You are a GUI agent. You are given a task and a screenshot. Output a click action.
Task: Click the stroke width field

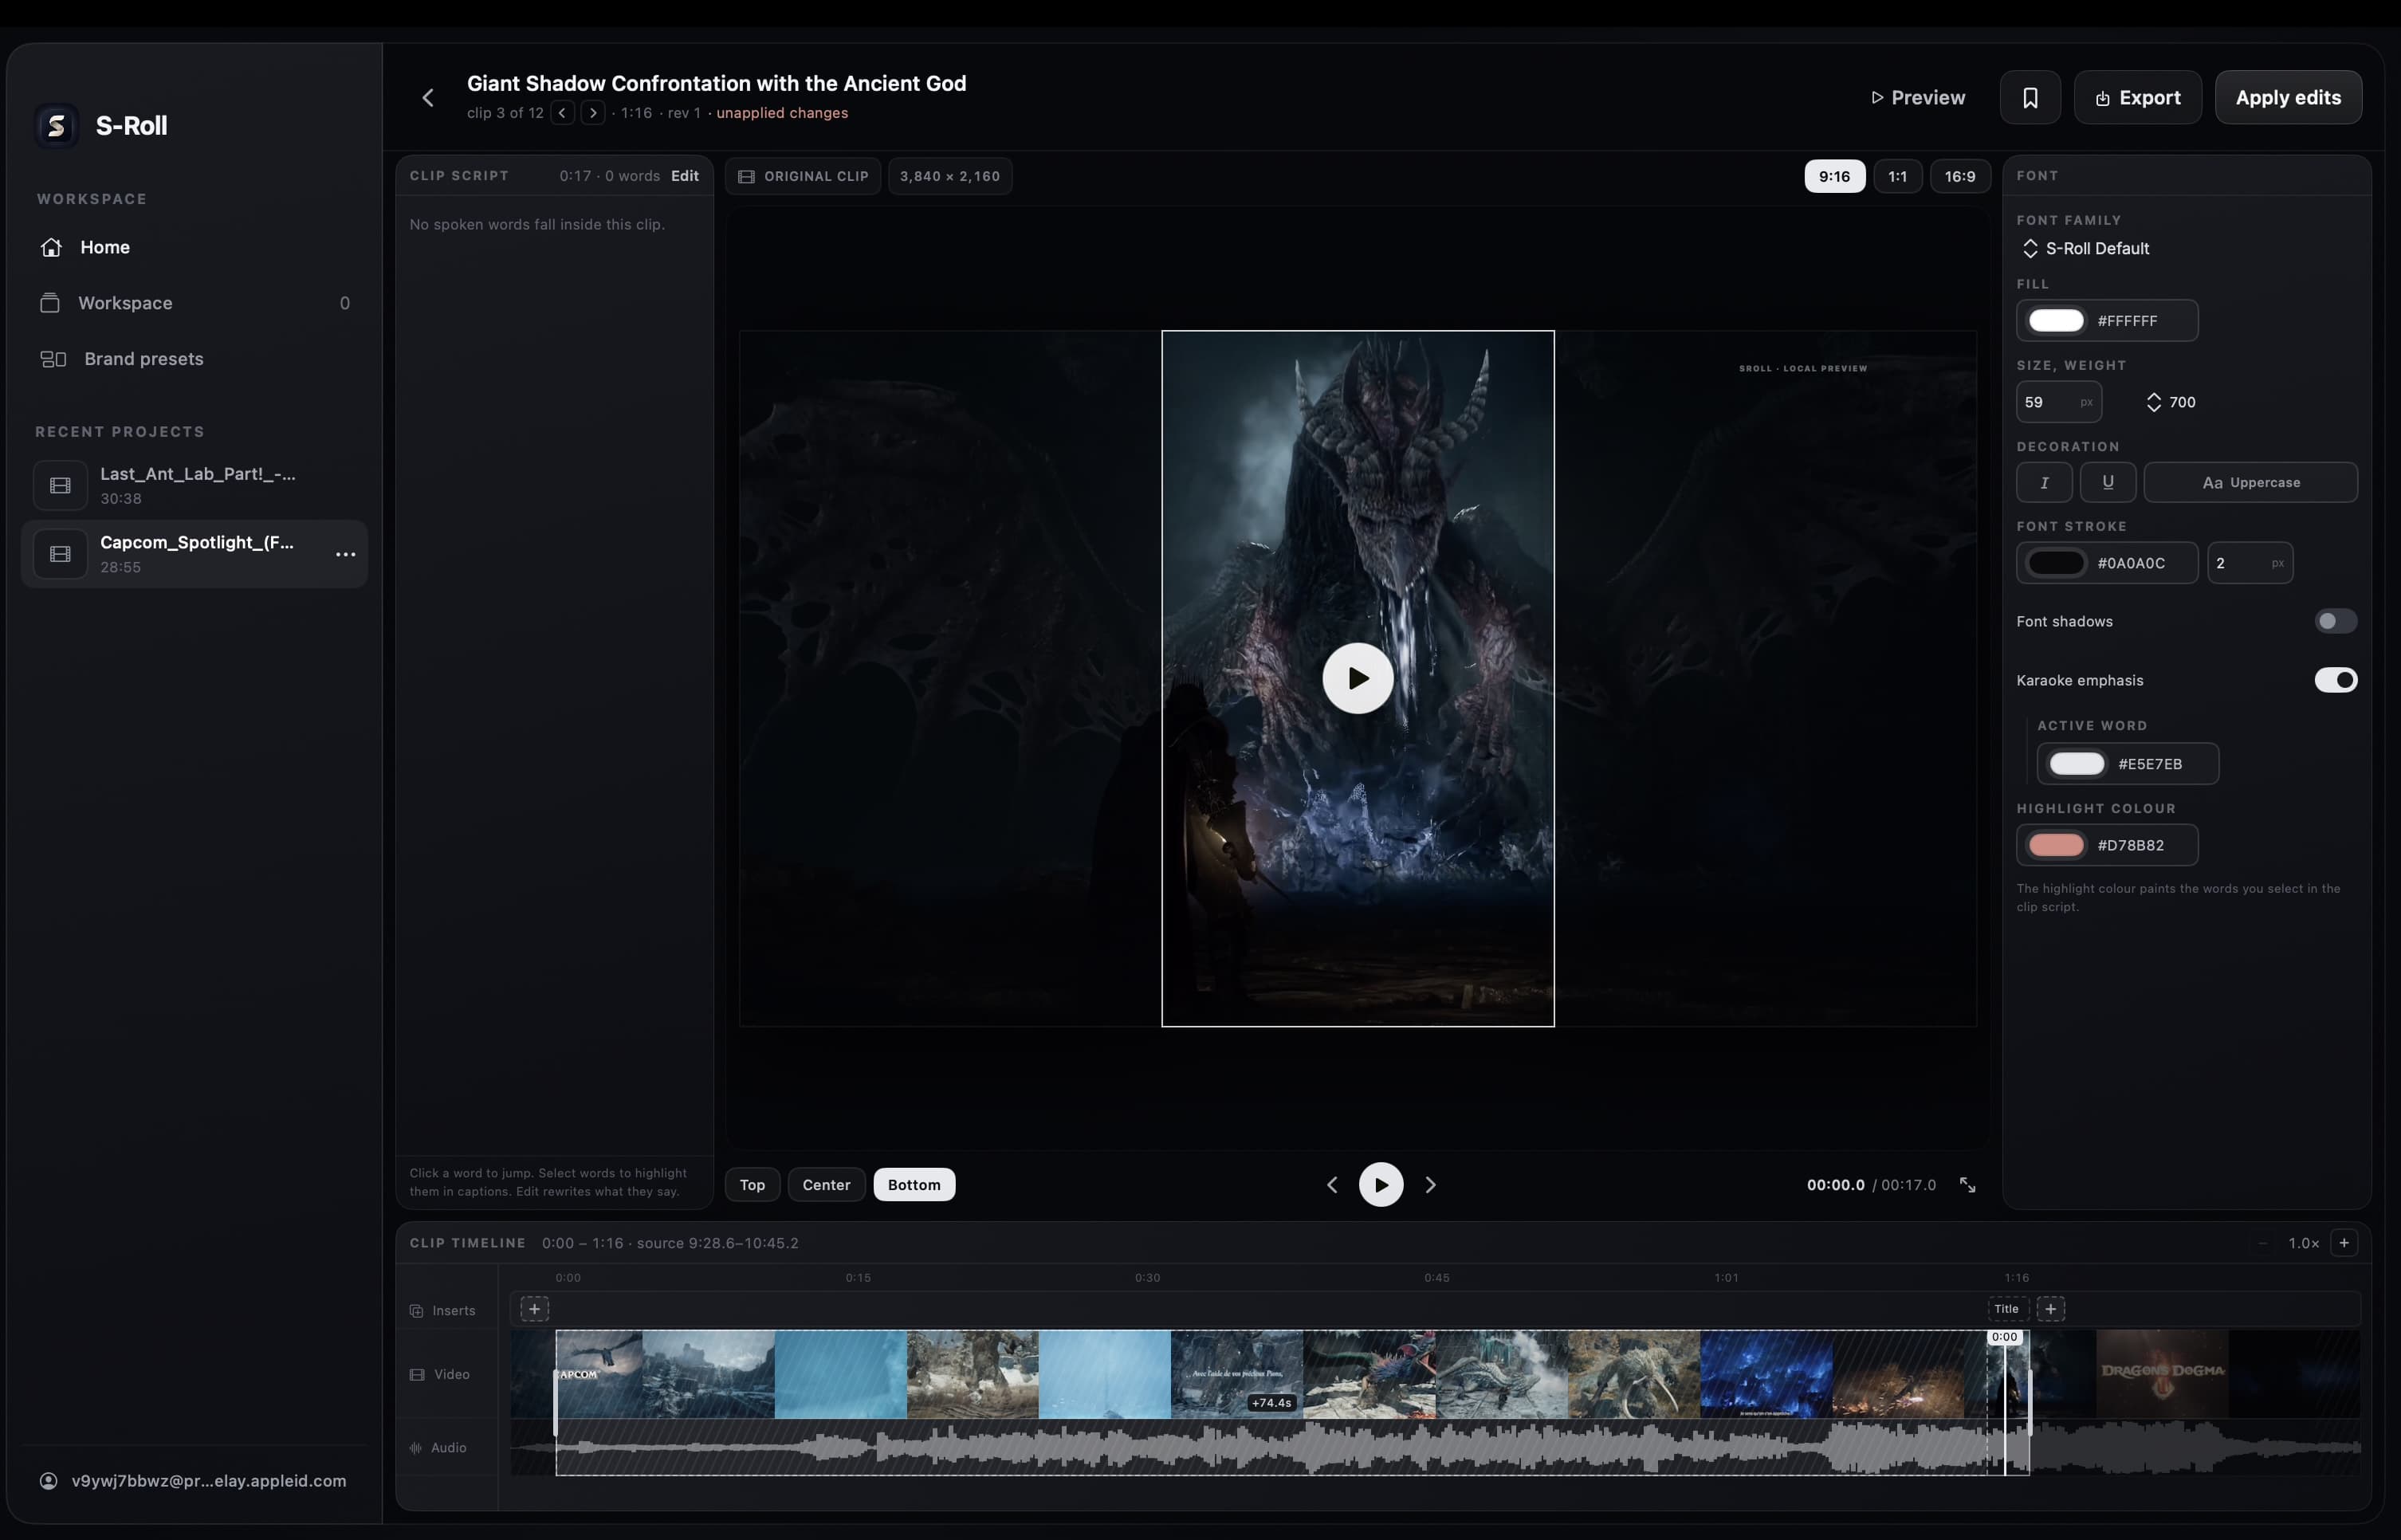2249,563
